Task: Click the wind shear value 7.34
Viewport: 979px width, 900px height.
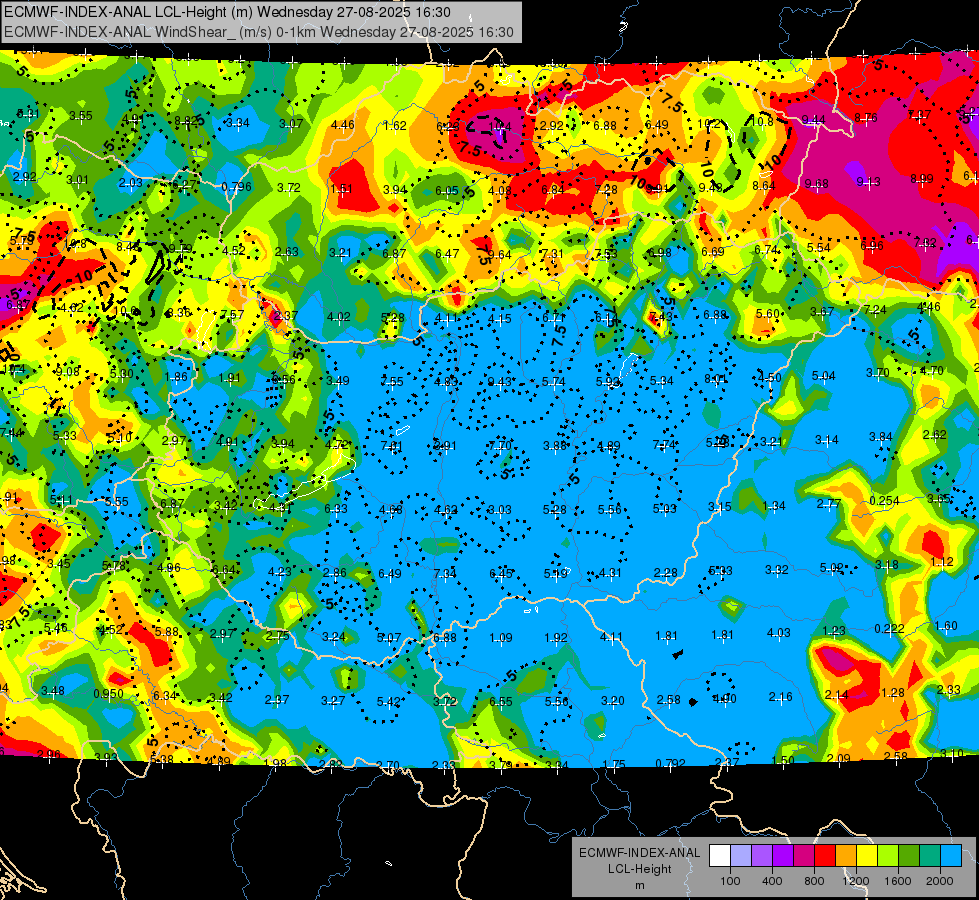Action: pyautogui.click(x=445, y=573)
